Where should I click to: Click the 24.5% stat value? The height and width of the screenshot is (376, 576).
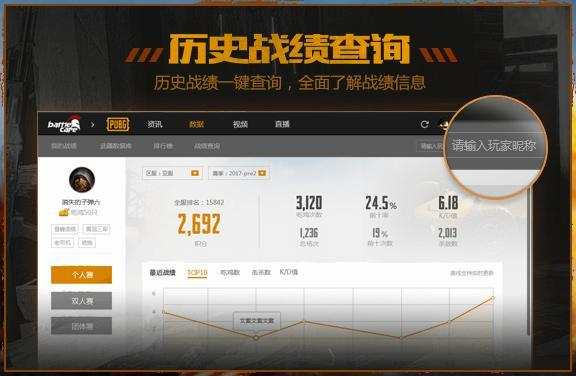coord(381,203)
